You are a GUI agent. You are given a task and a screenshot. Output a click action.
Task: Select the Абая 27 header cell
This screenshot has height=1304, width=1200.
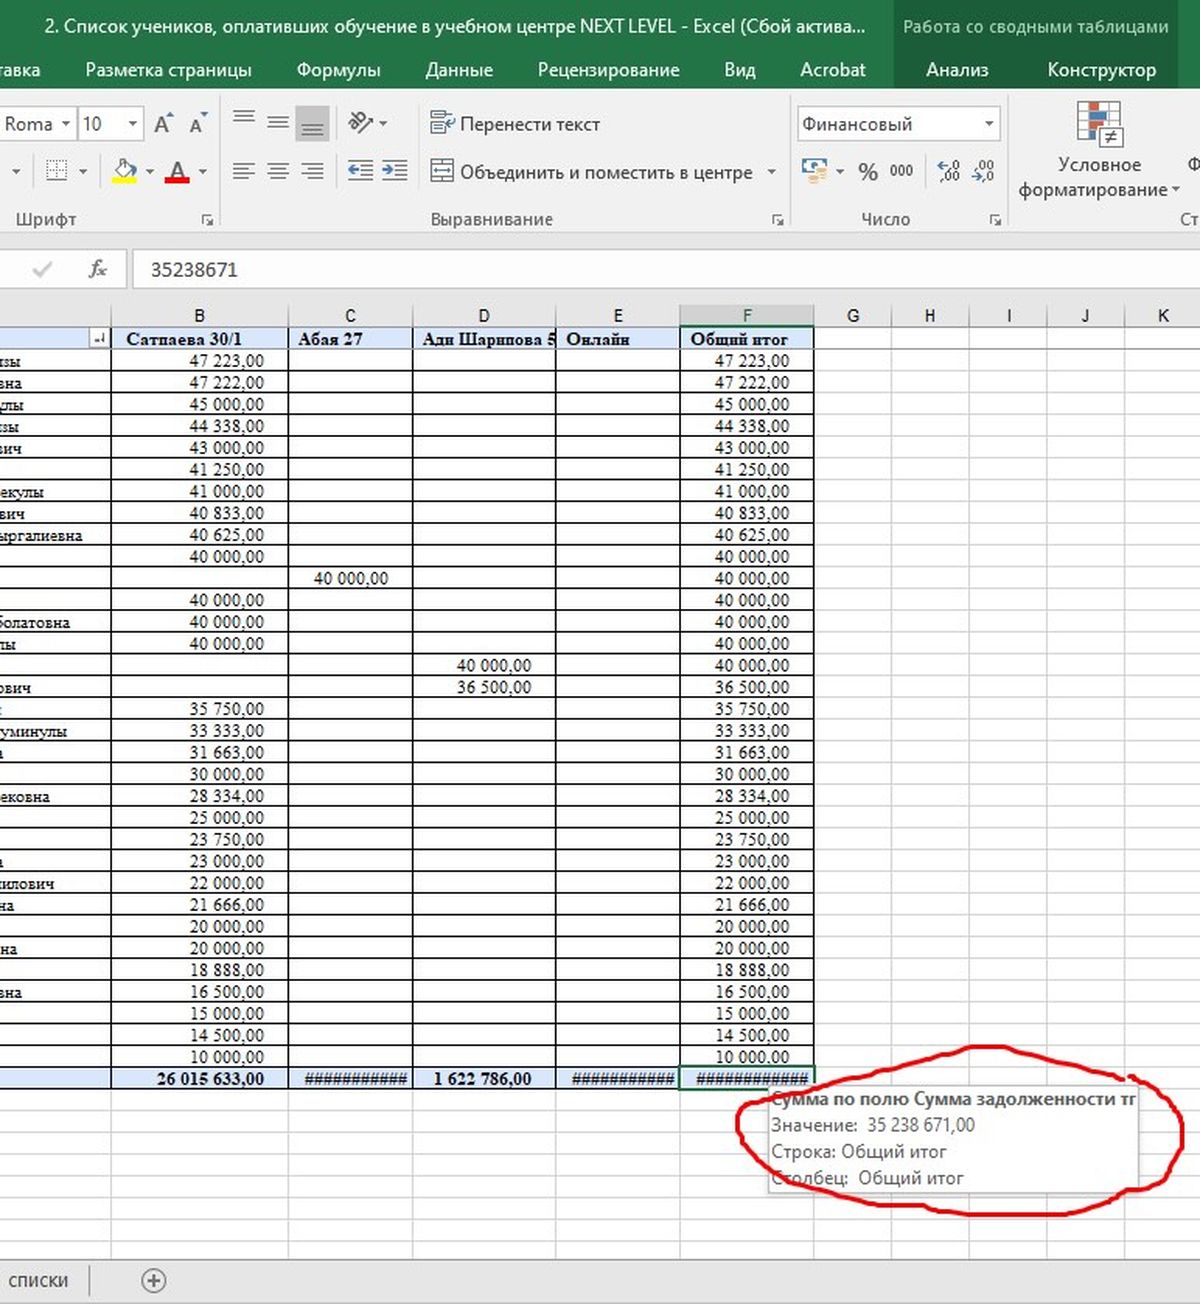click(x=350, y=339)
